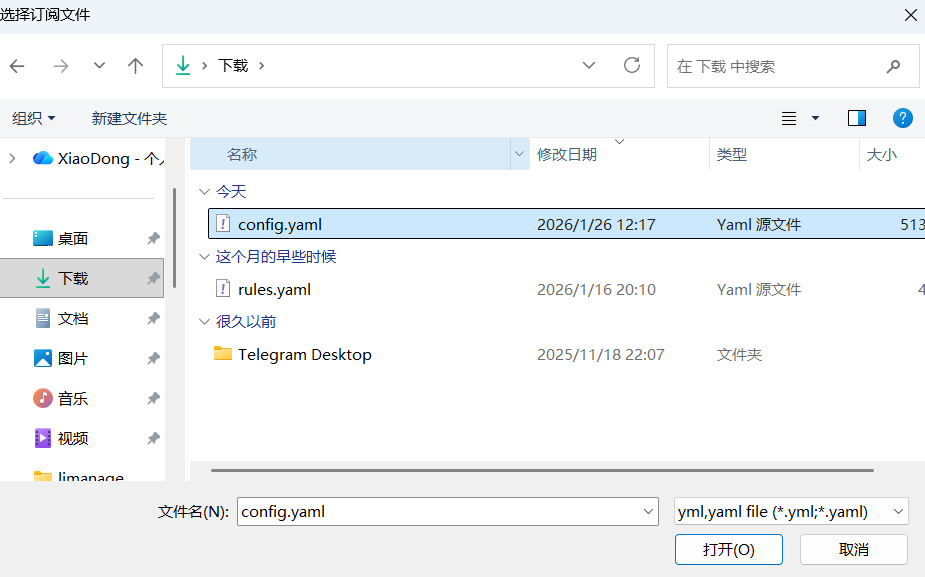Viewport: 925px width, 577px height.
Task: Click the Up one level arrow
Action: point(136,66)
